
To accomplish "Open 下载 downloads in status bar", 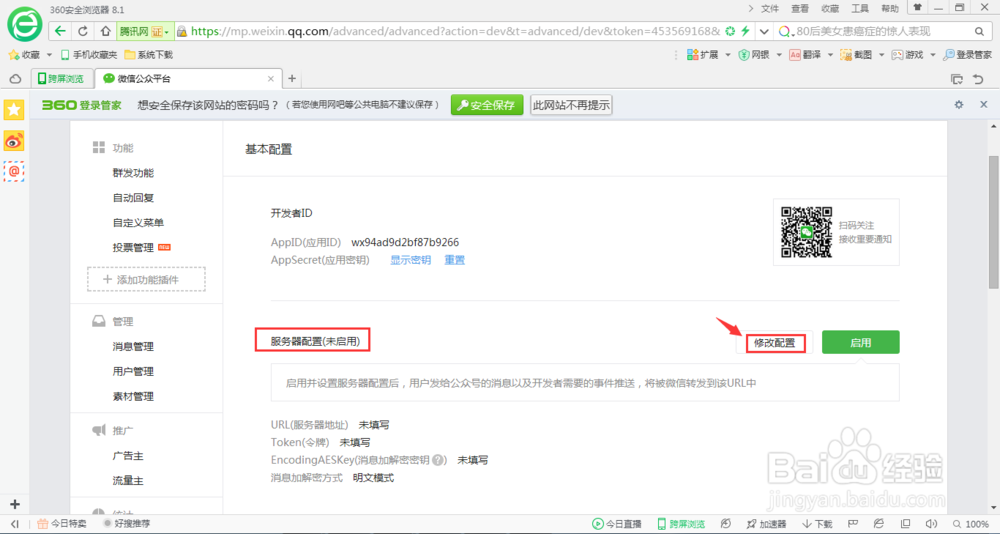I will pos(817,524).
